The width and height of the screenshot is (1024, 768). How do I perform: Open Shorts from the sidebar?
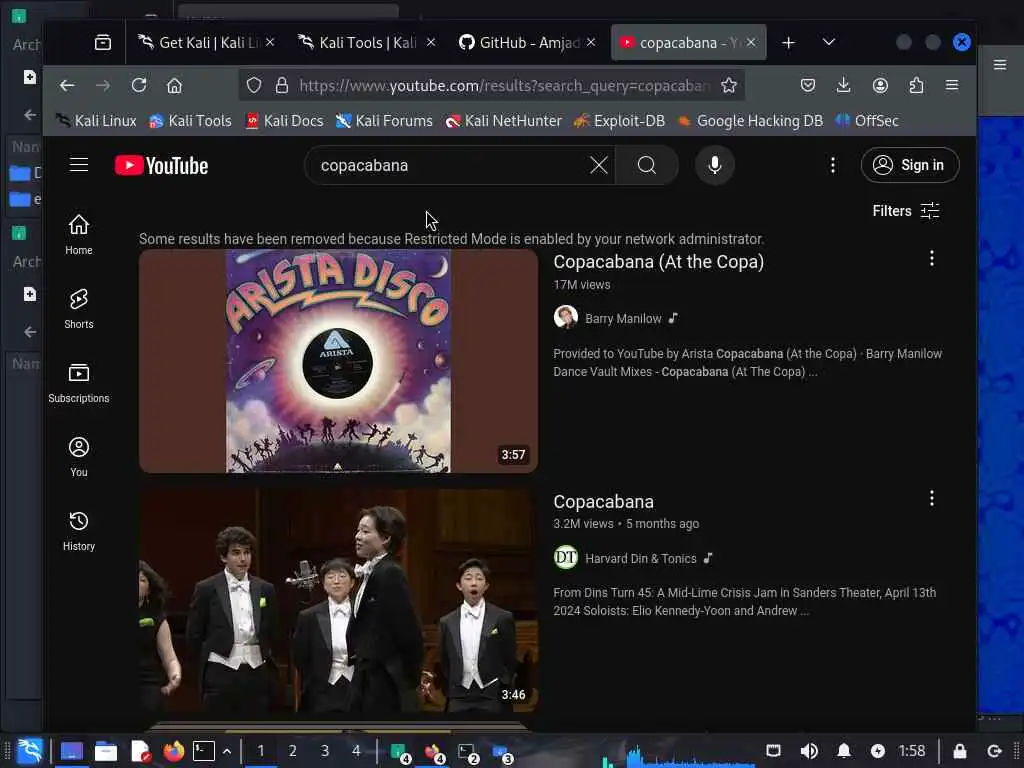pyautogui.click(x=78, y=309)
